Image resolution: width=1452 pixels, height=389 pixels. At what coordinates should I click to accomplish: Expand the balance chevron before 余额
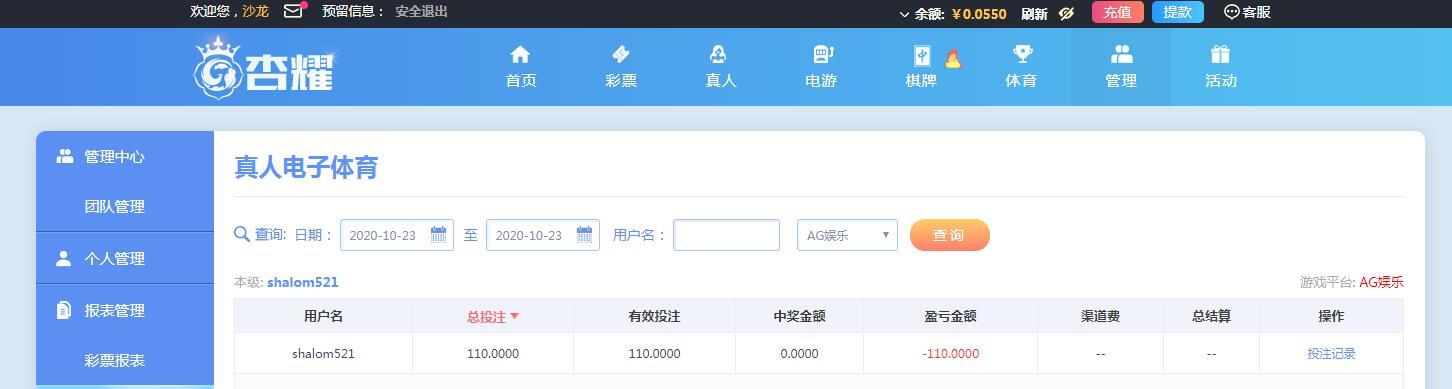904,14
